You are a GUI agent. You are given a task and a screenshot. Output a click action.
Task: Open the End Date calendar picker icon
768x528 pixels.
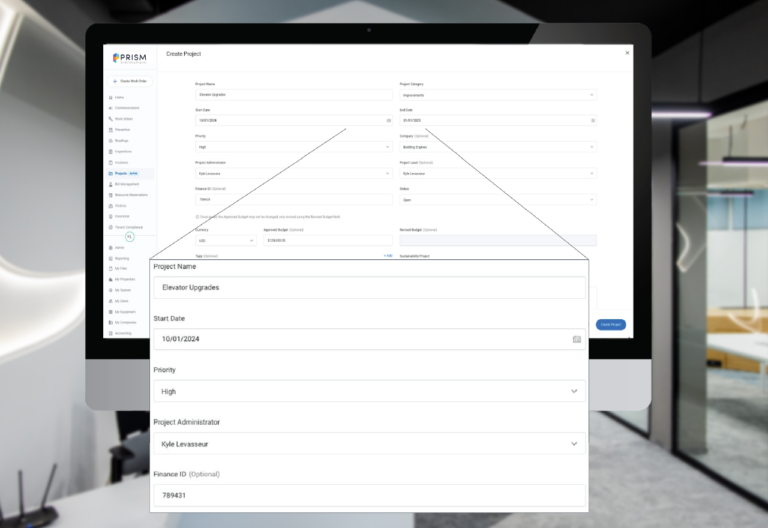[592, 120]
